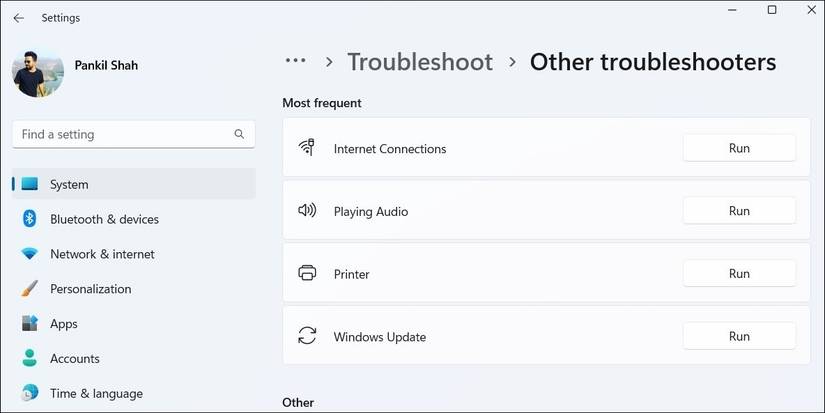Viewport: 825px width, 413px height.
Task: Run the Windows Update troubleshooter
Action: (739, 337)
